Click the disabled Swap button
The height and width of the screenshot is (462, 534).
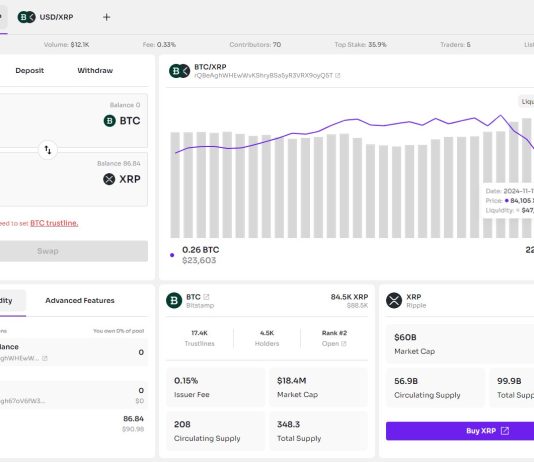pyautogui.click(x=73, y=251)
